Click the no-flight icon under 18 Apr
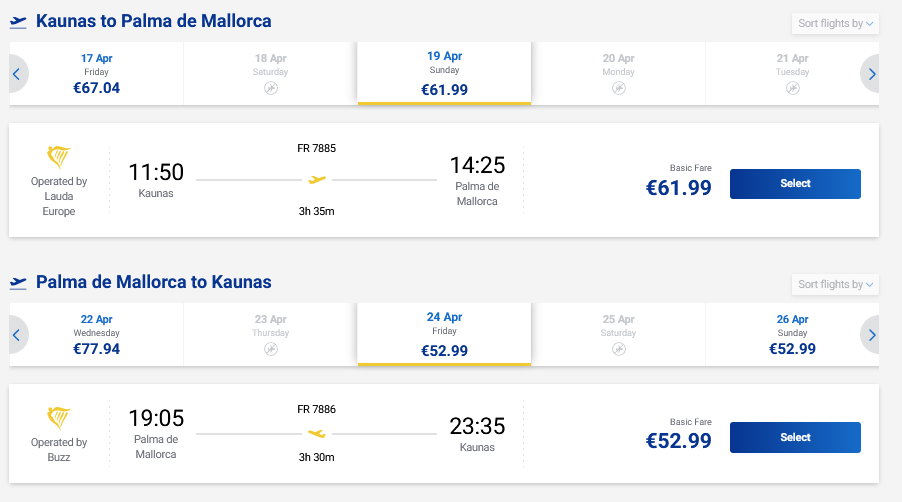Image resolution: width=902 pixels, height=502 pixels. coord(270,89)
